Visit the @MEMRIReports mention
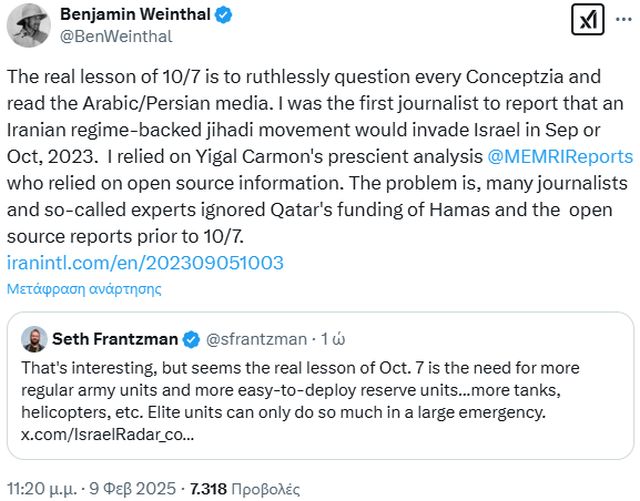640x501 pixels. tap(560, 156)
